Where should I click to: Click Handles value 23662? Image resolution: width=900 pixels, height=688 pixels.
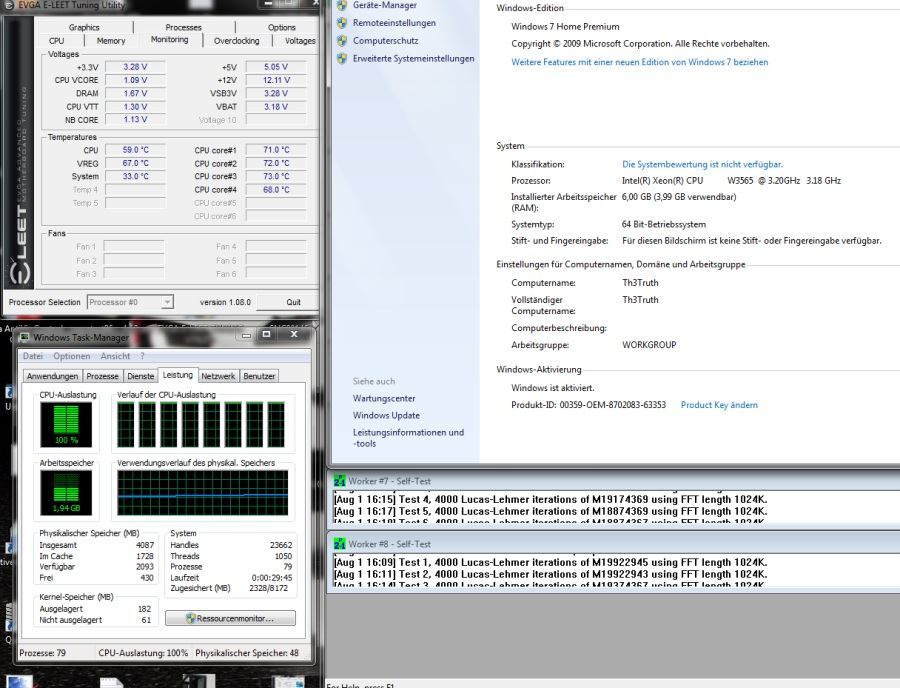tap(281, 545)
